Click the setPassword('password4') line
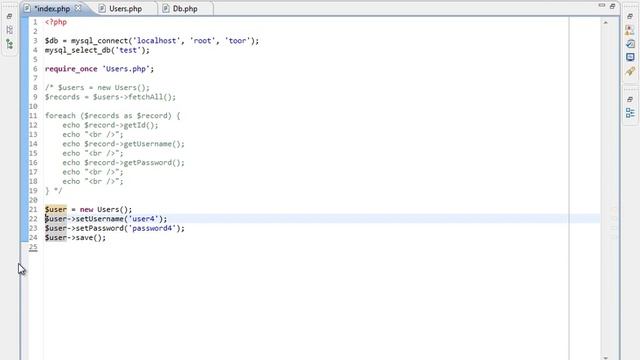The width and height of the screenshot is (640, 360). click(x=115, y=228)
